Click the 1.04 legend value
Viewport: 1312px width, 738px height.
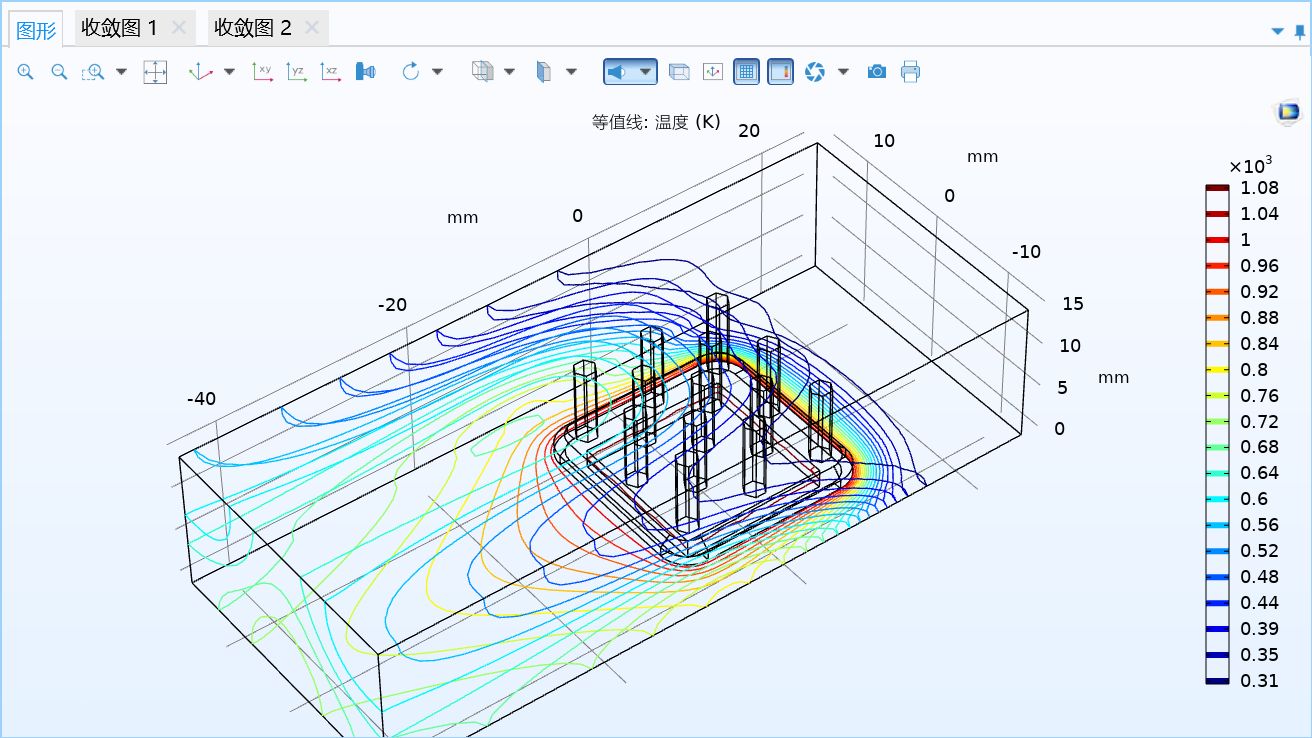tap(1259, 214)
